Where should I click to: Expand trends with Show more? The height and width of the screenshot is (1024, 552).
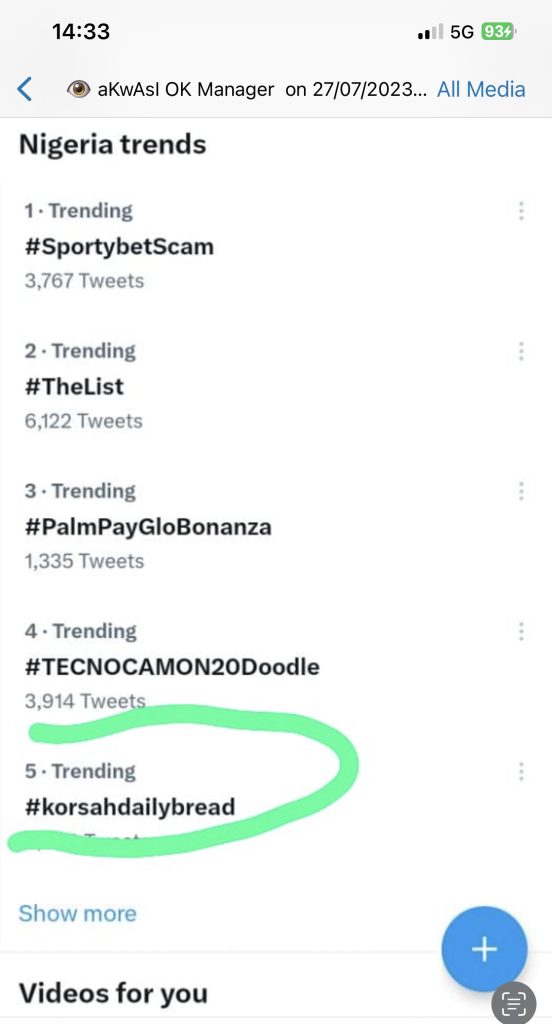coord(78,913)
